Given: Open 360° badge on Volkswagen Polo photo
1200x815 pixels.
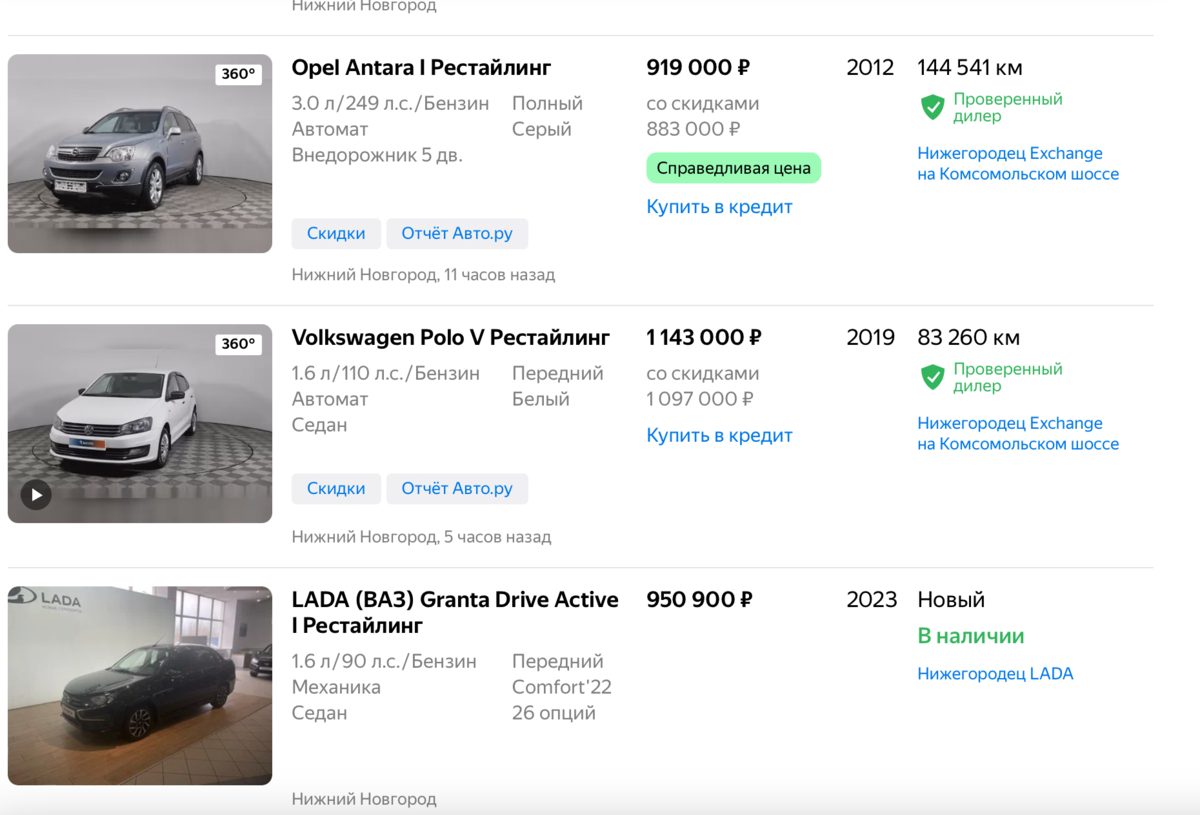Looking at the screenshot, I should coord(239,344).
